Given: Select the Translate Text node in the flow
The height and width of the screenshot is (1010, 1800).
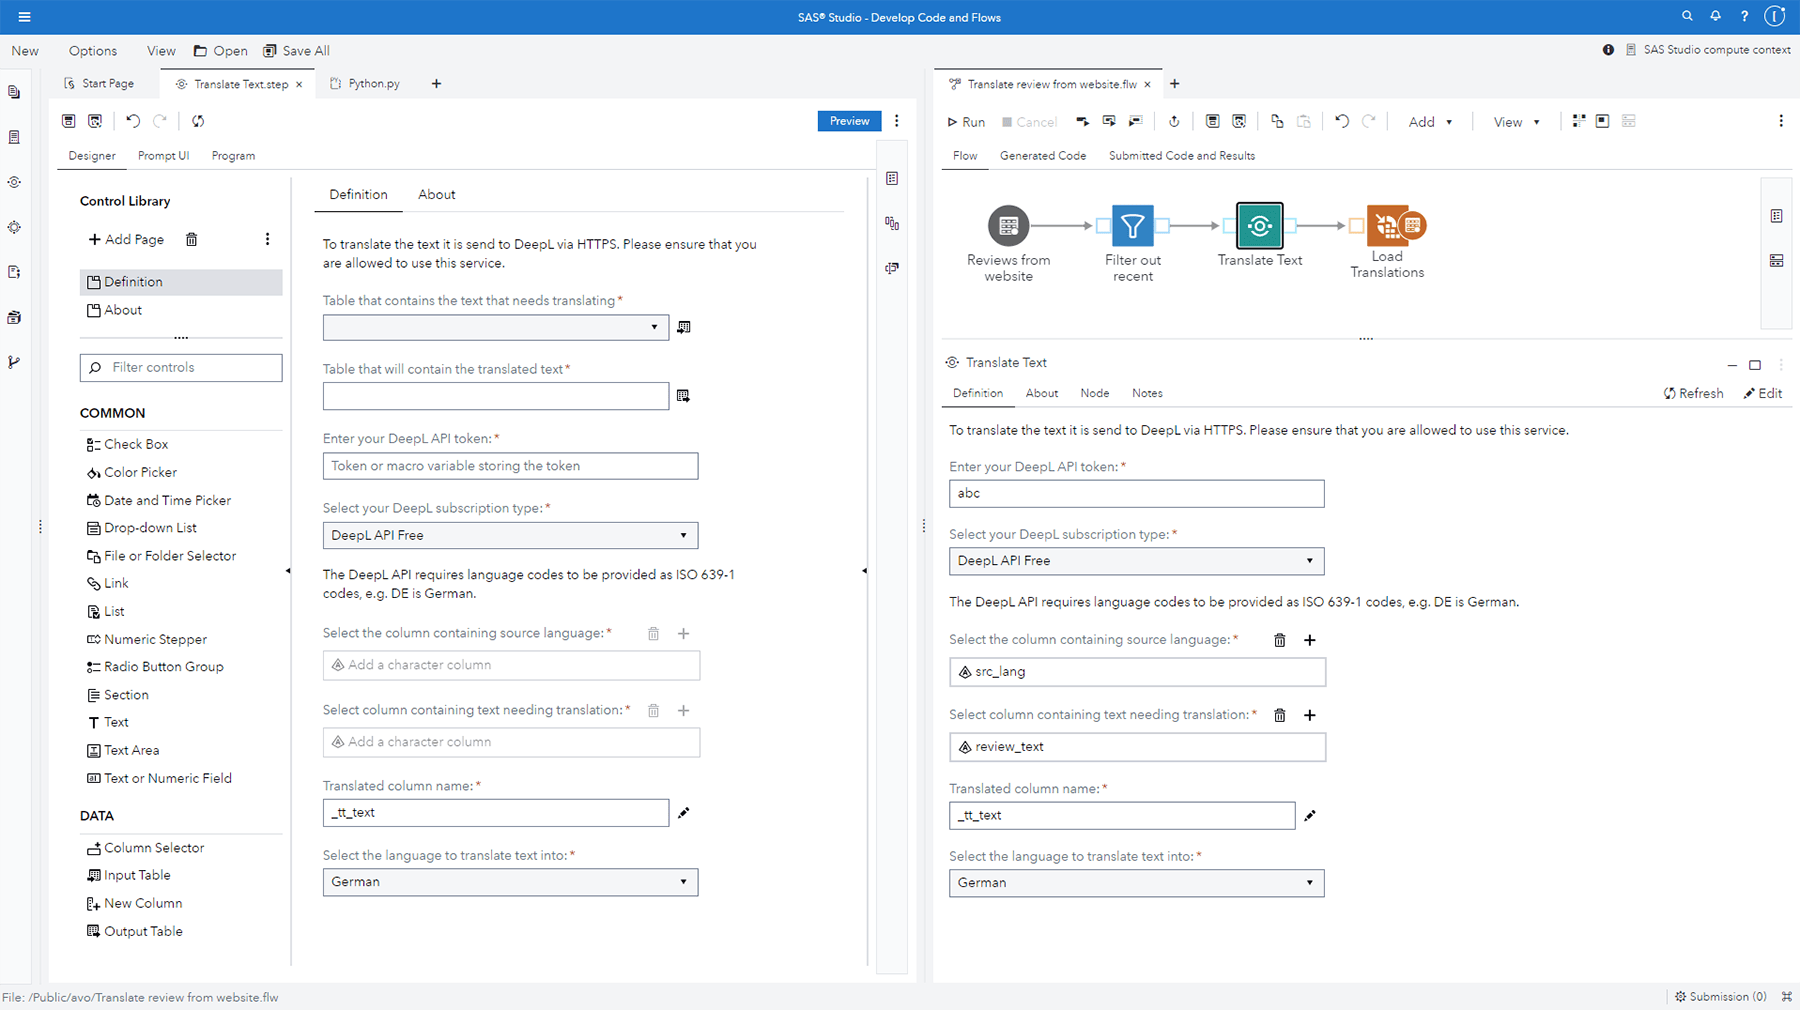Looking at the screenshot, I should tap(1259, 225).
